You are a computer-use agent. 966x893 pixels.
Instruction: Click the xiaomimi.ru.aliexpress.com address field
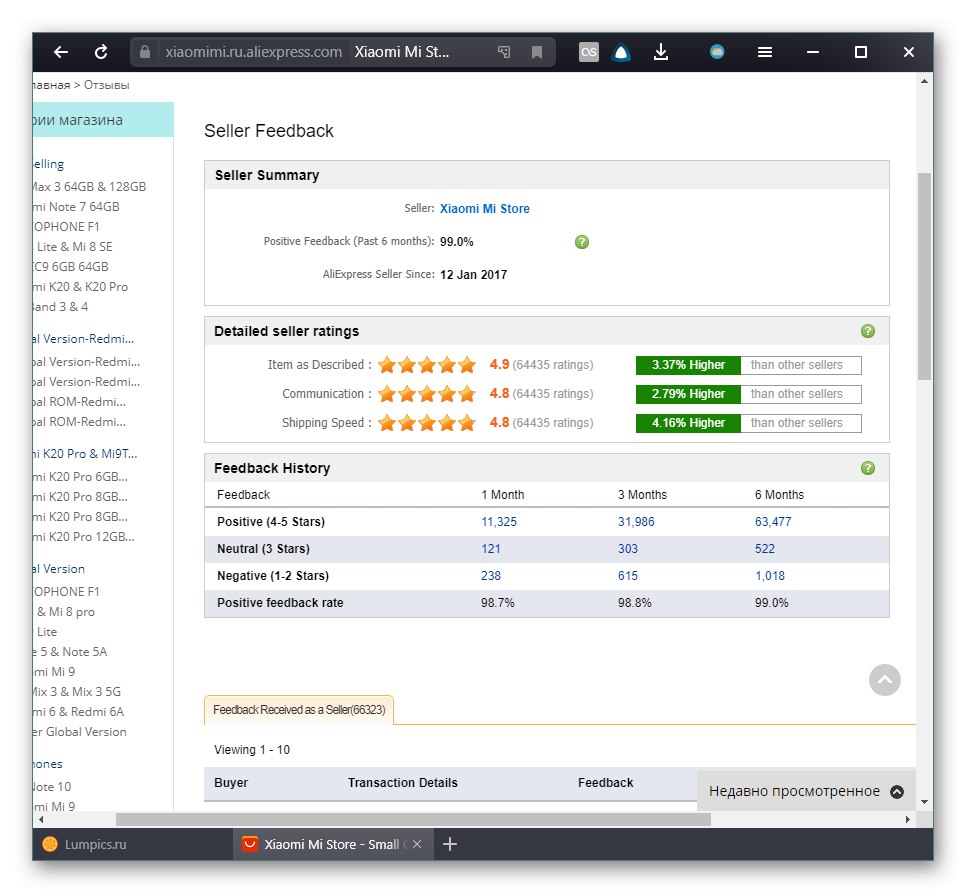[x=253, y=52]
